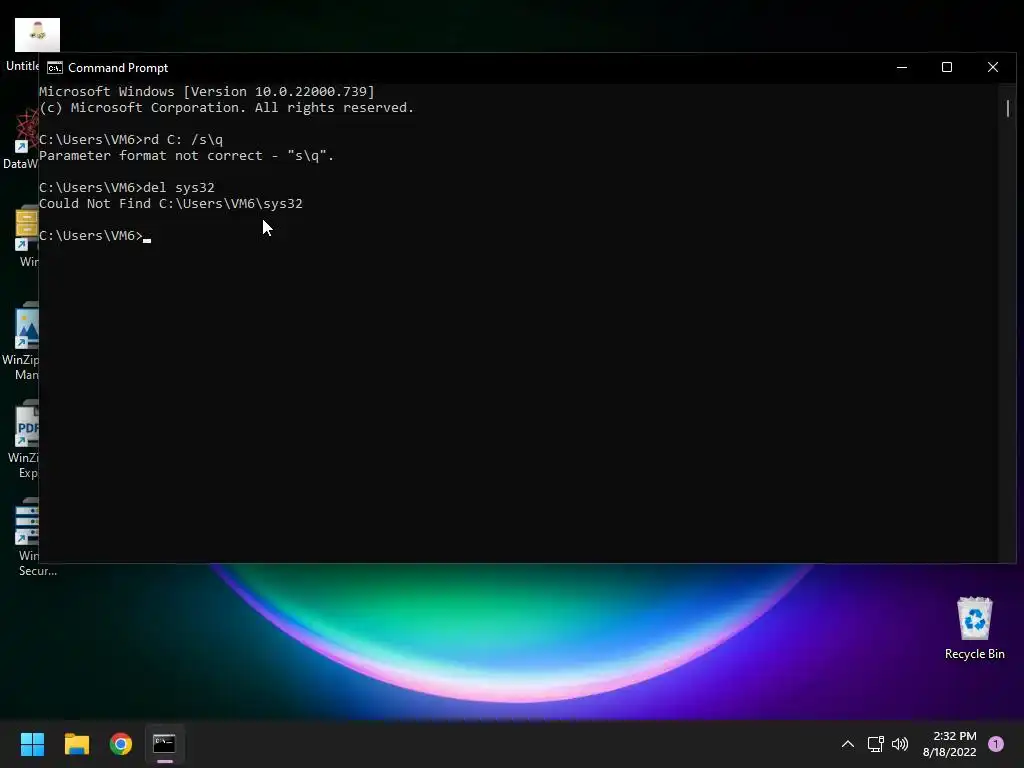Minimize the Command Prompt window
This screenshot has width=1024, height=768.
click(x=902, y=67)
